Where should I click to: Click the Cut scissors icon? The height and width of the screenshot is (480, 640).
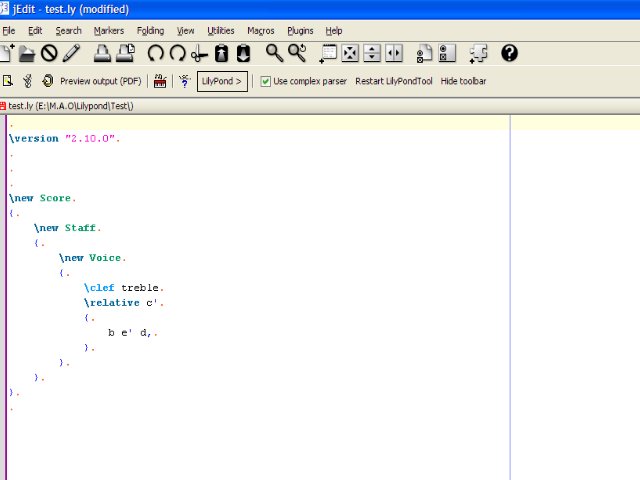tap(199, 53)
